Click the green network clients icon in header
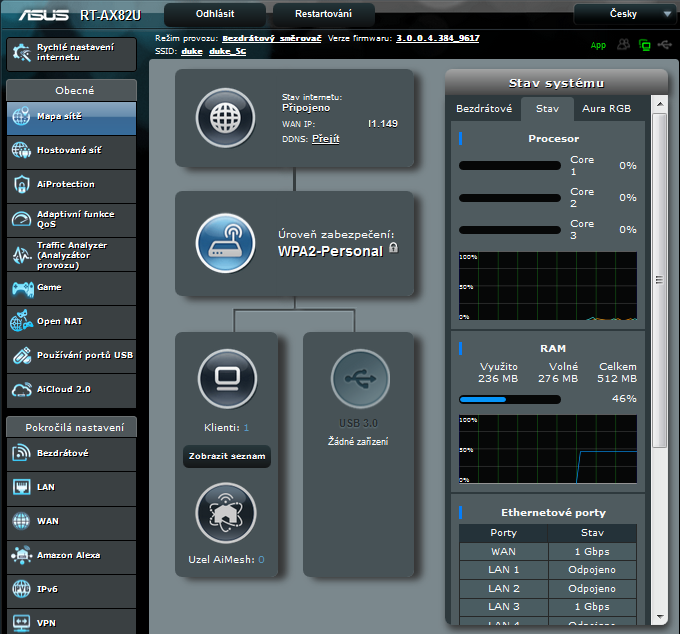 coord(645,45)
